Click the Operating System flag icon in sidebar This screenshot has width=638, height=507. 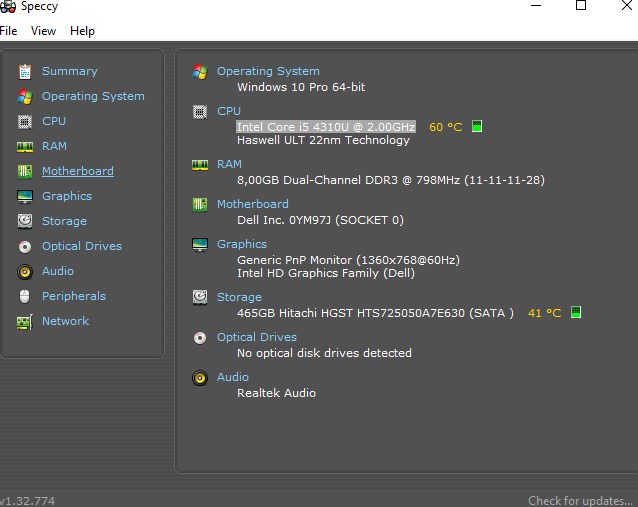point(25,96)
